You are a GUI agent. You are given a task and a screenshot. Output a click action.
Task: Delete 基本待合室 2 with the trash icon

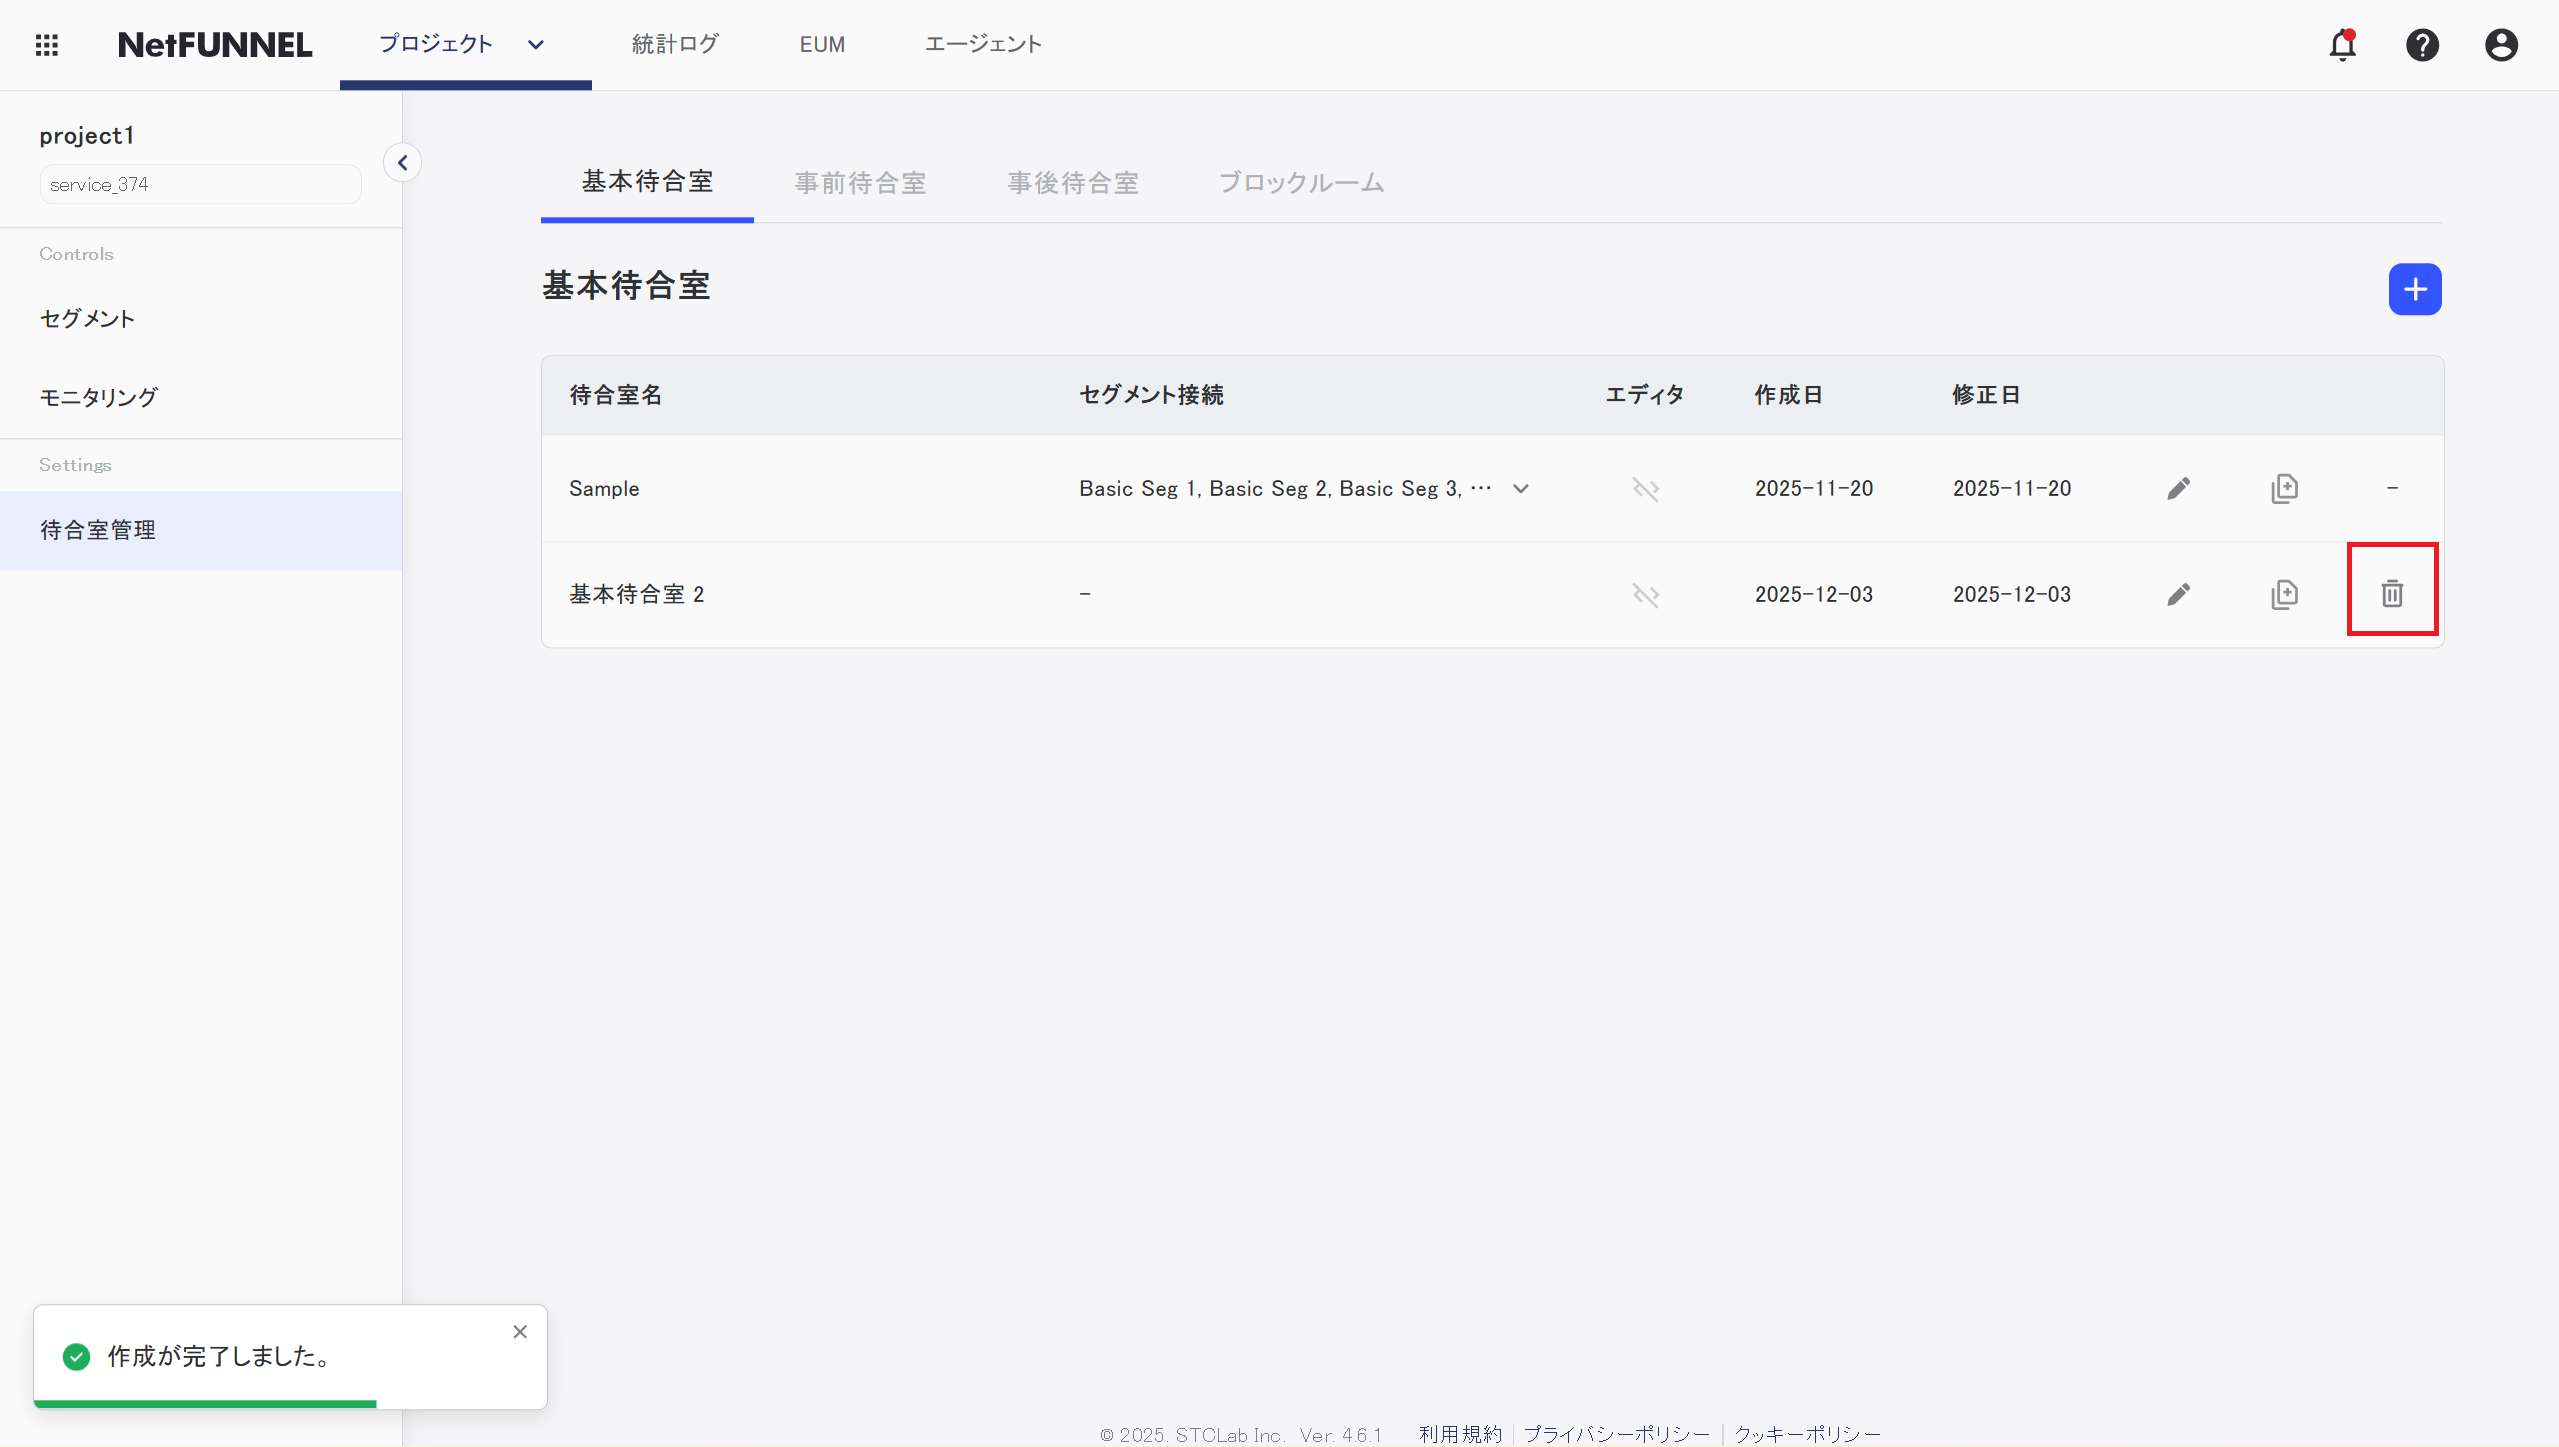pyautogui.click(x=2391, y=593)
